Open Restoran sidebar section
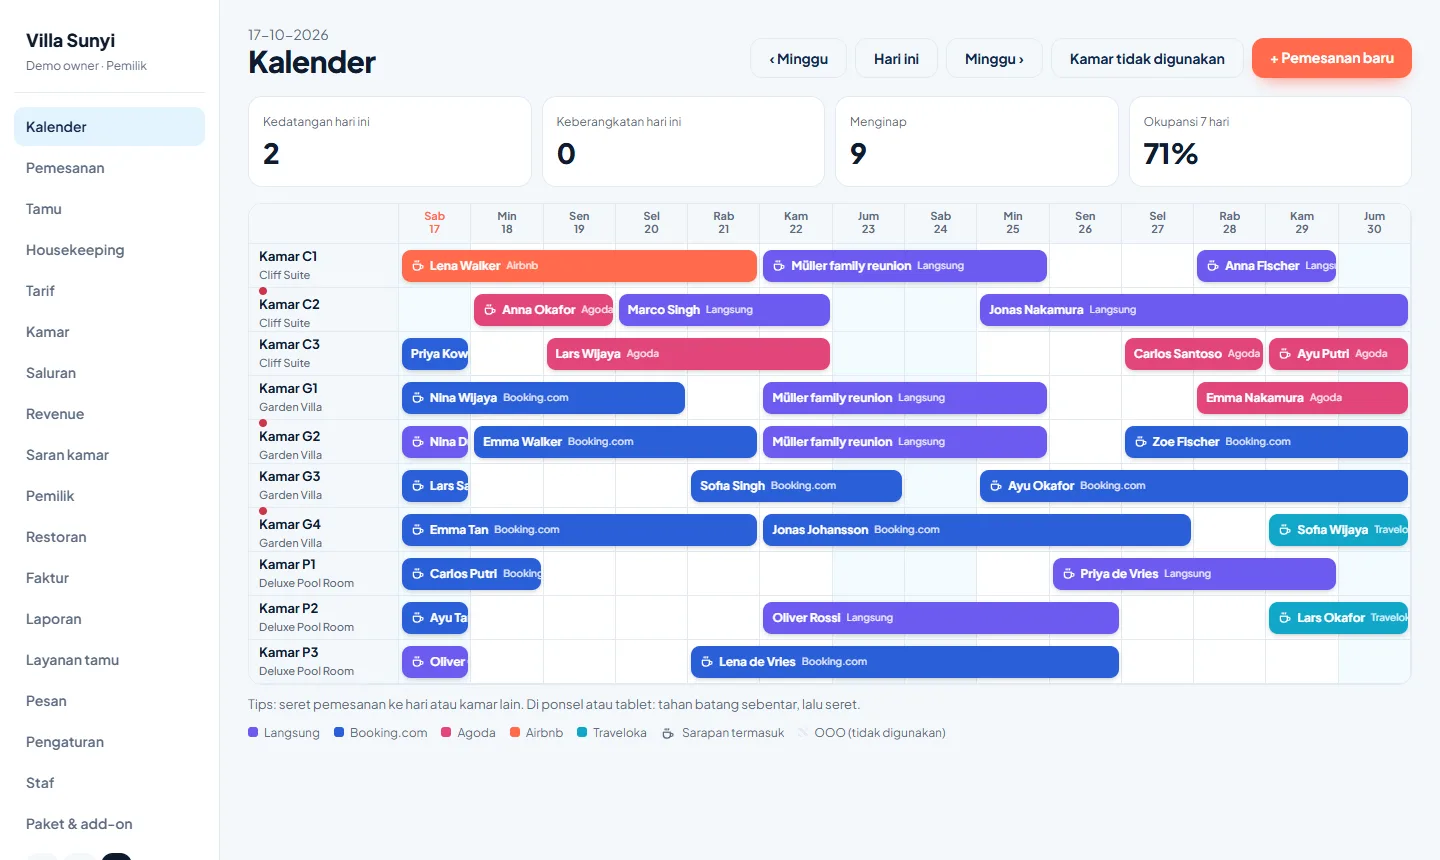Viewport: 1440px width, 860px height. (109, 537)
